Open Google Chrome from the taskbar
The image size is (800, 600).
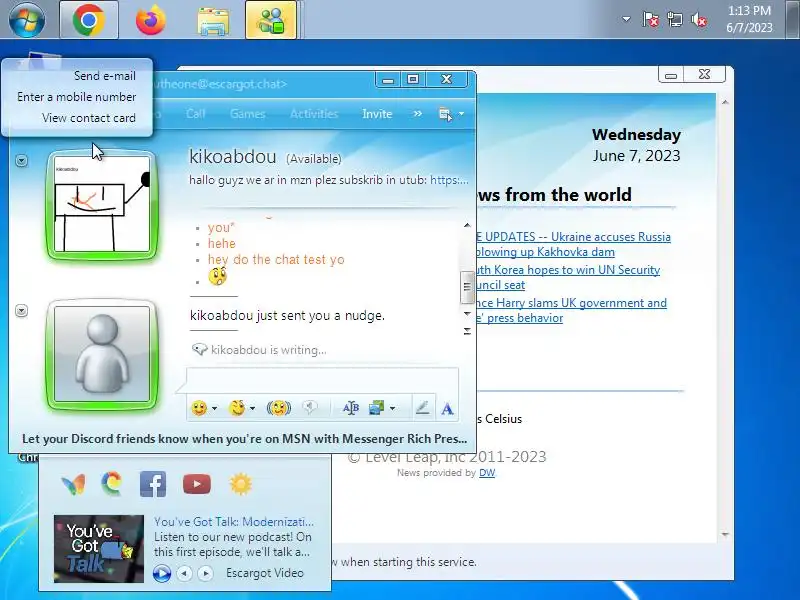click(89, 20)
